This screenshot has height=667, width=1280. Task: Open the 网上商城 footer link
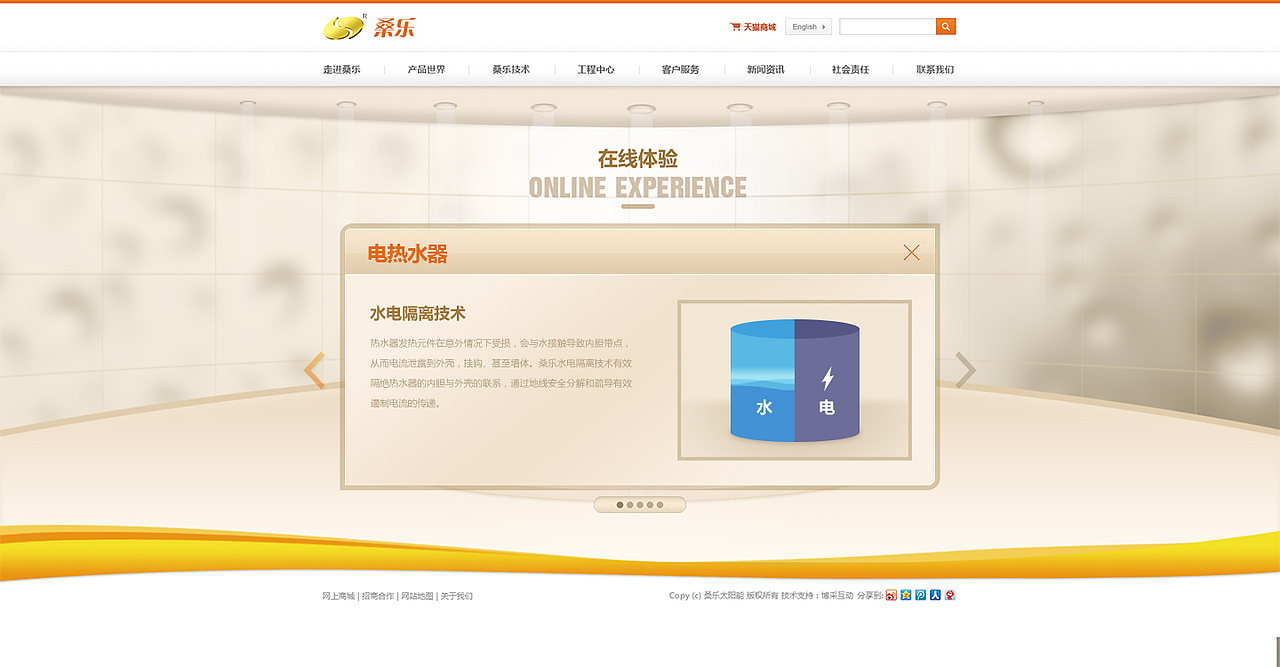click(338, 596)
